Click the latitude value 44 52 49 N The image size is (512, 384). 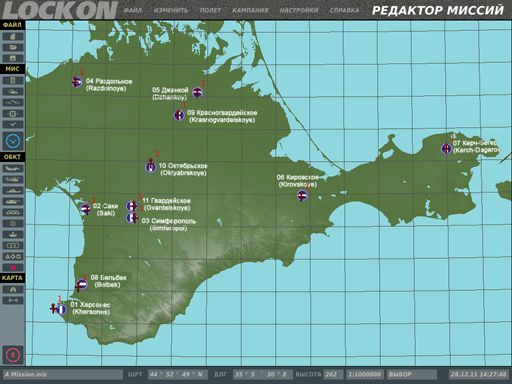[x=178, y=374]
